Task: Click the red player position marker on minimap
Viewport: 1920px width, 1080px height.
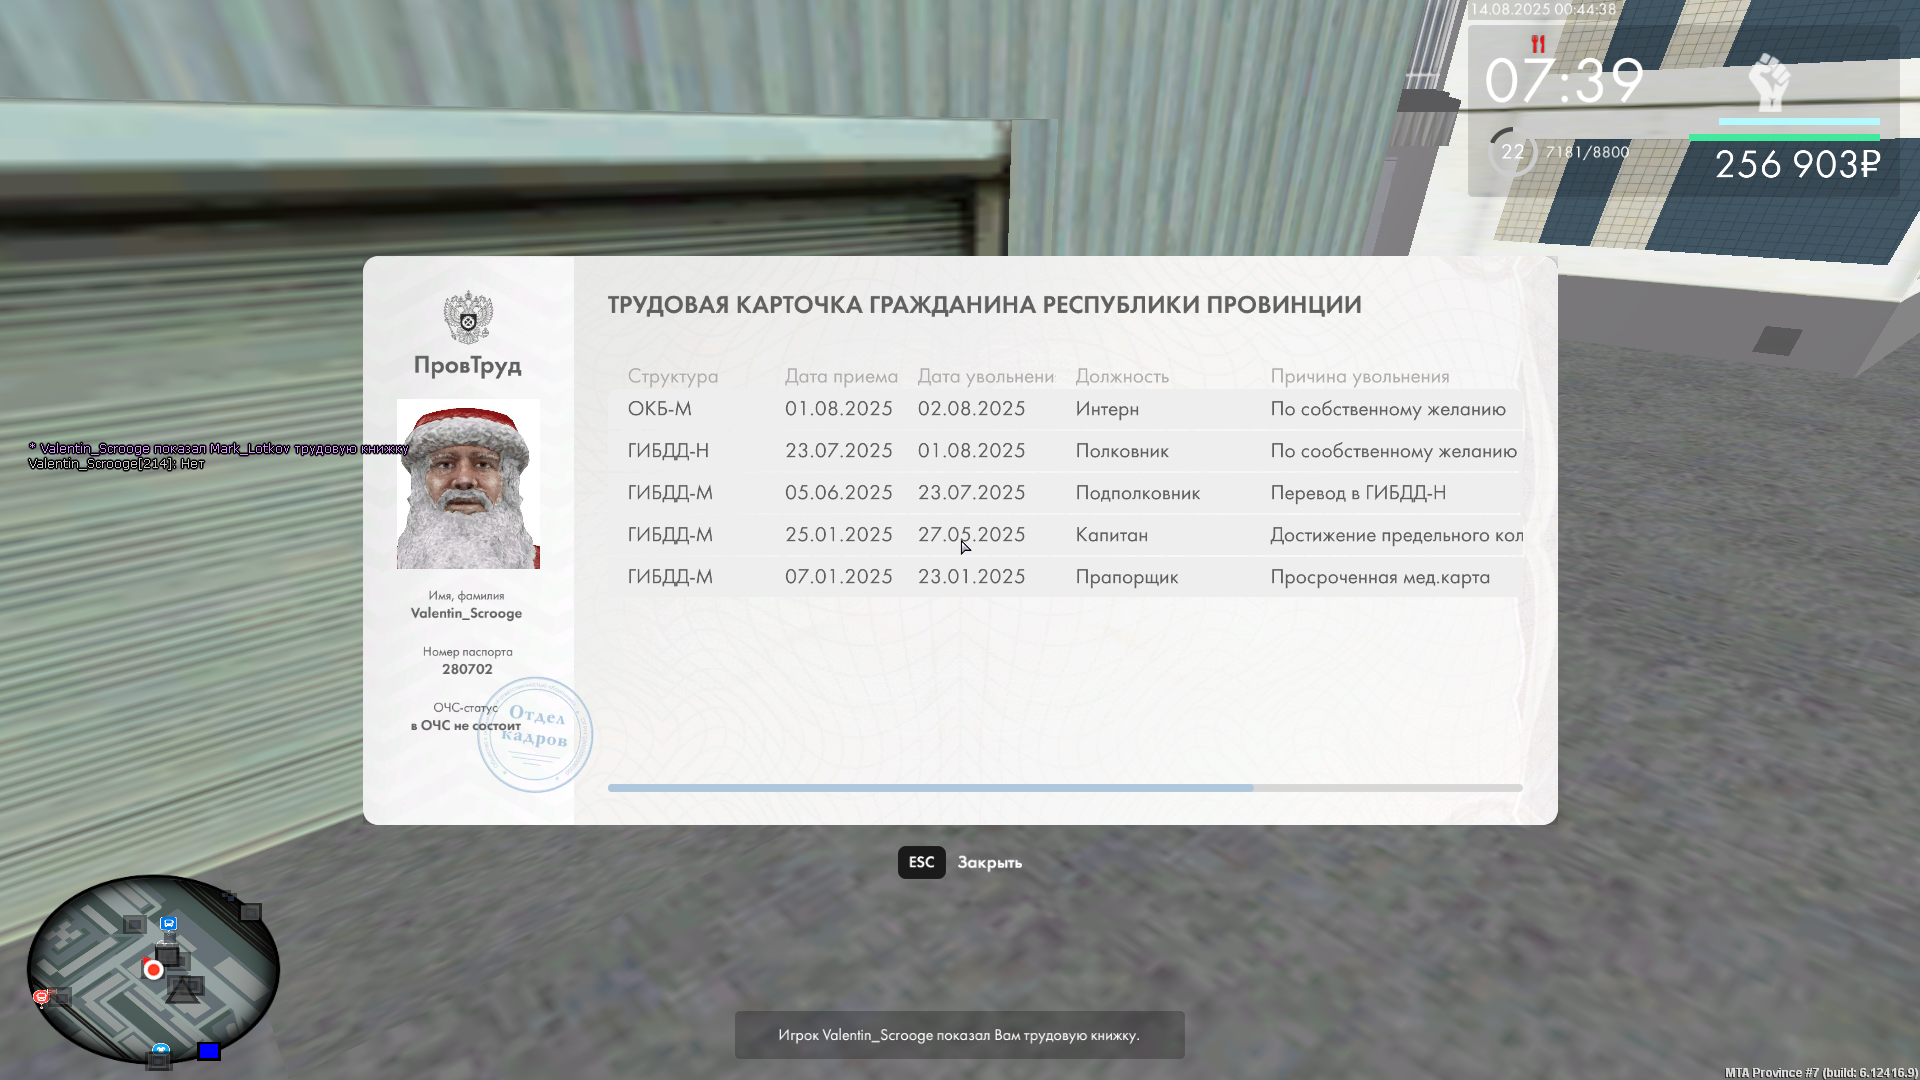Action: tap(153, 970)
